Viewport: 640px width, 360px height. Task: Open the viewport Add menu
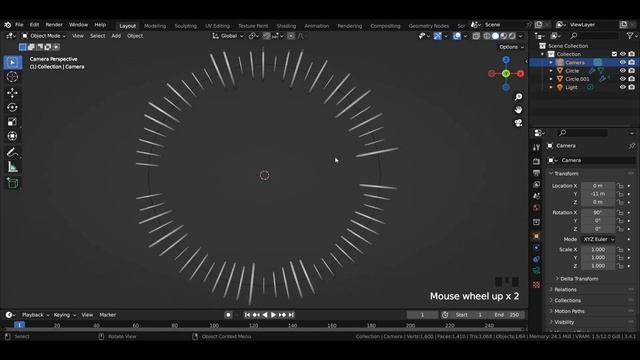pos(116,36)
